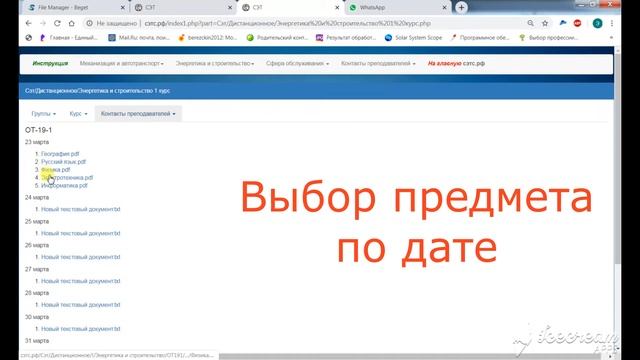
Task: Open Chrome three-dot menu
Action: 611,23
